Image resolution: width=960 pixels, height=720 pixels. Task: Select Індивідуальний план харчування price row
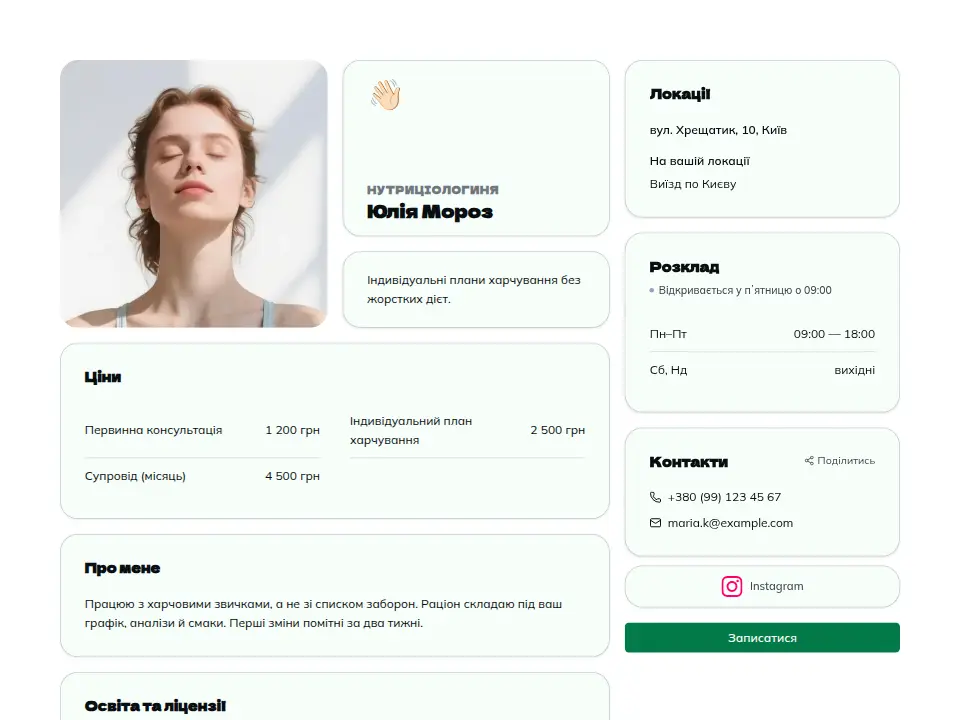pyautogui.click(x=467, y=430)
